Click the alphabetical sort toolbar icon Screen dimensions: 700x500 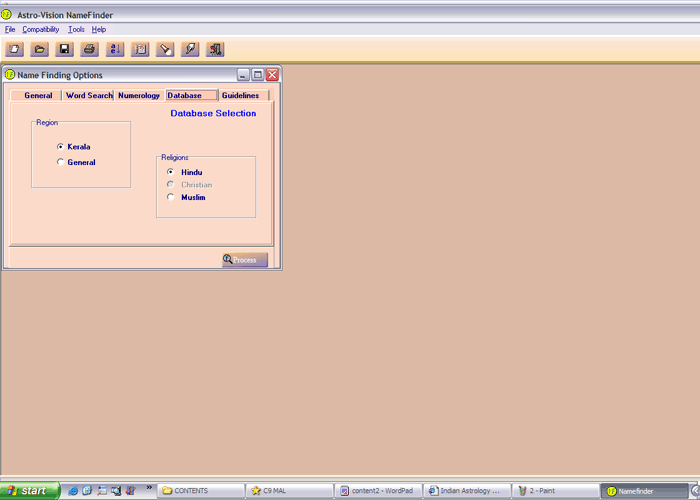[x=115, y=49]
